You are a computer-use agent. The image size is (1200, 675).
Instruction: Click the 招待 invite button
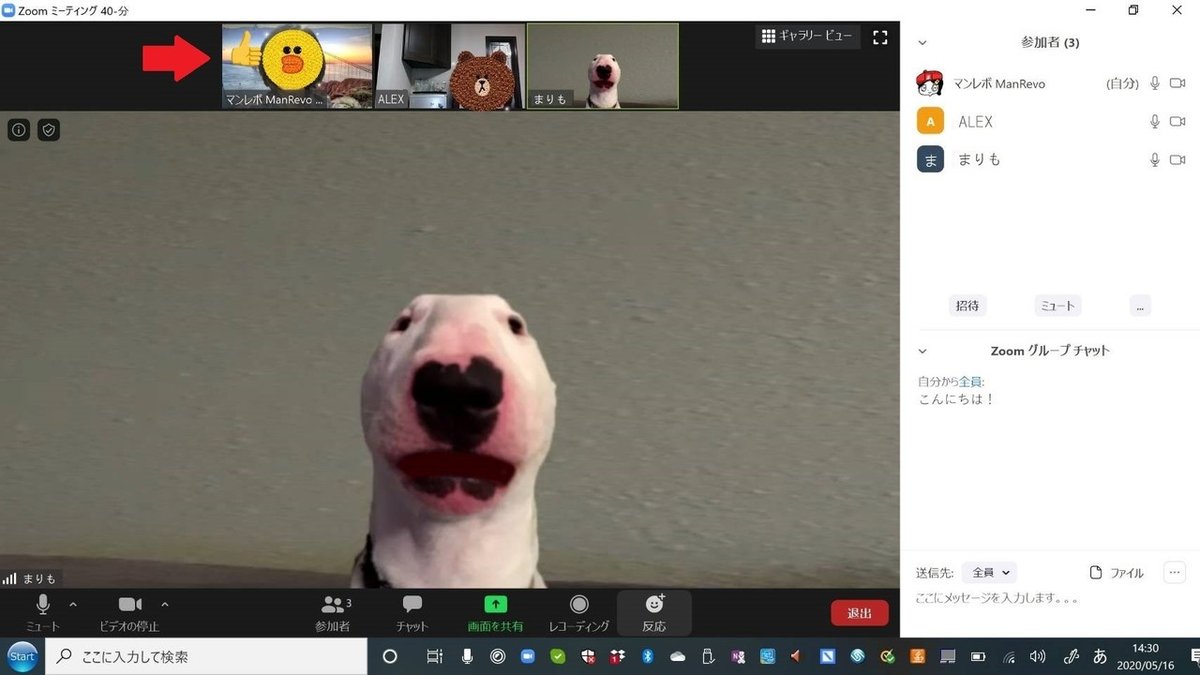[967, 306]
